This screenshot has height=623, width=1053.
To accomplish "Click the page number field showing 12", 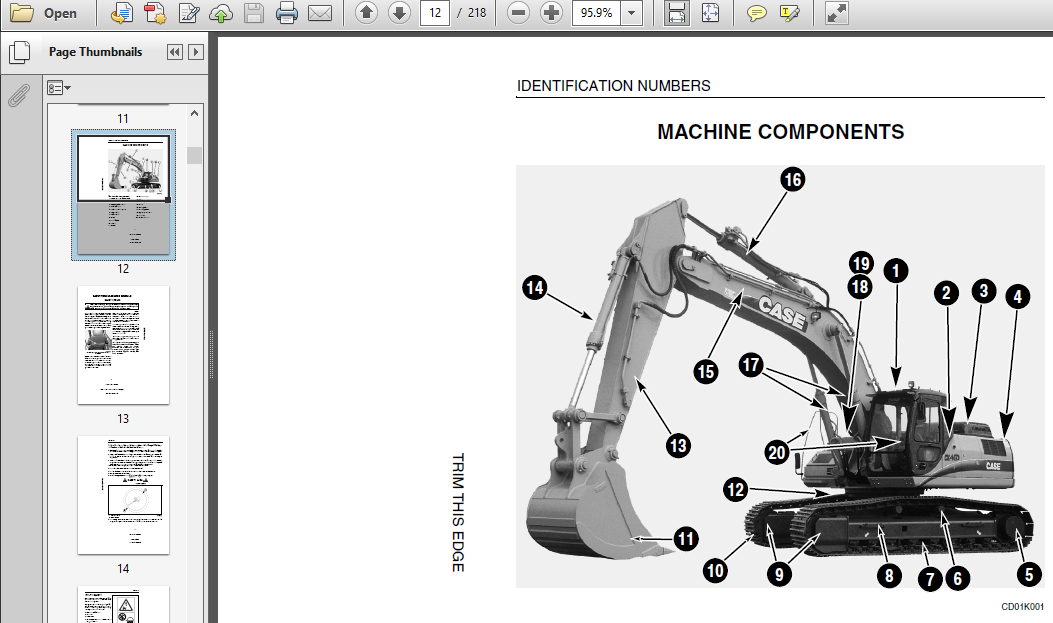I will pos(434,13).
